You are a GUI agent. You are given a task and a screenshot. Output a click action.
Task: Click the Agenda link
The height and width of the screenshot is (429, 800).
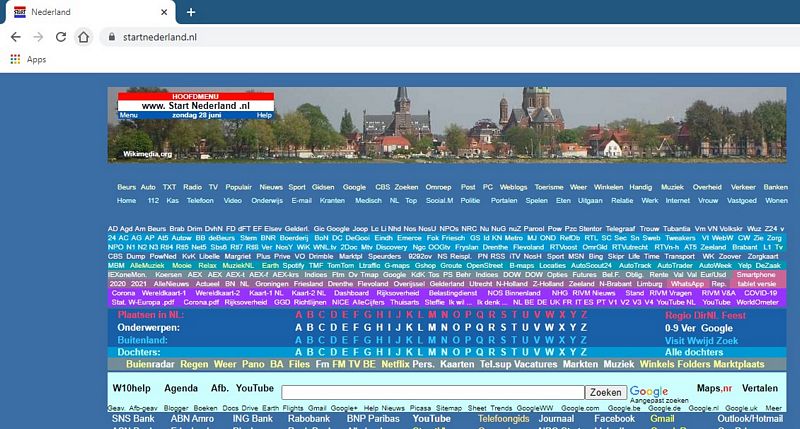[x=181, y=388]
